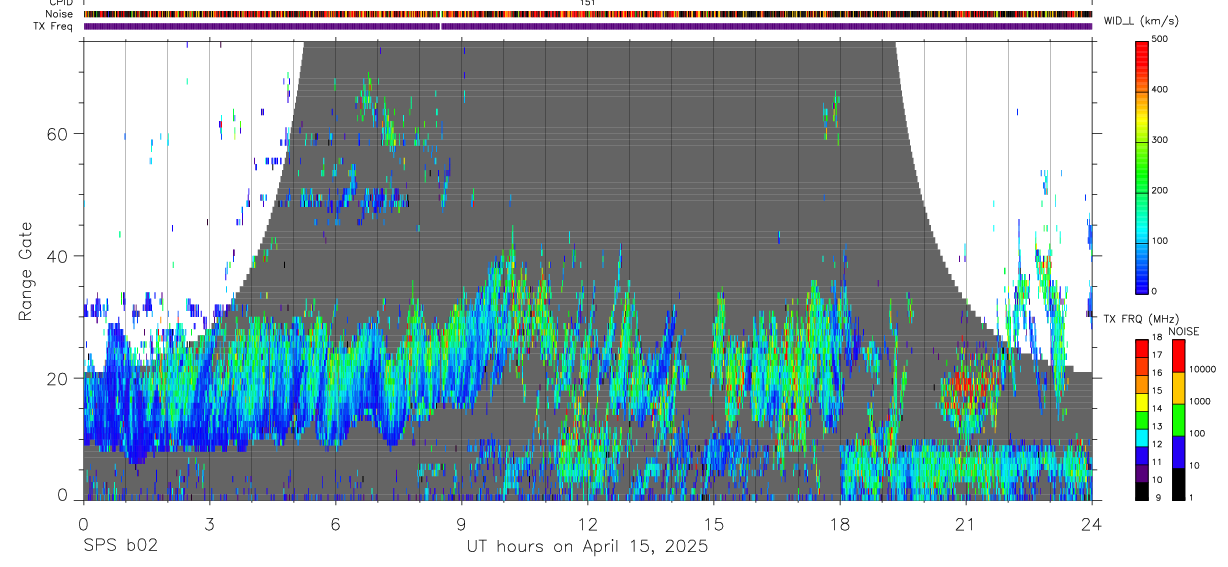Click the red 17–18 MHz TX FRQ swatch
The image size is (1228, 567).
[x=1142, y=347]
